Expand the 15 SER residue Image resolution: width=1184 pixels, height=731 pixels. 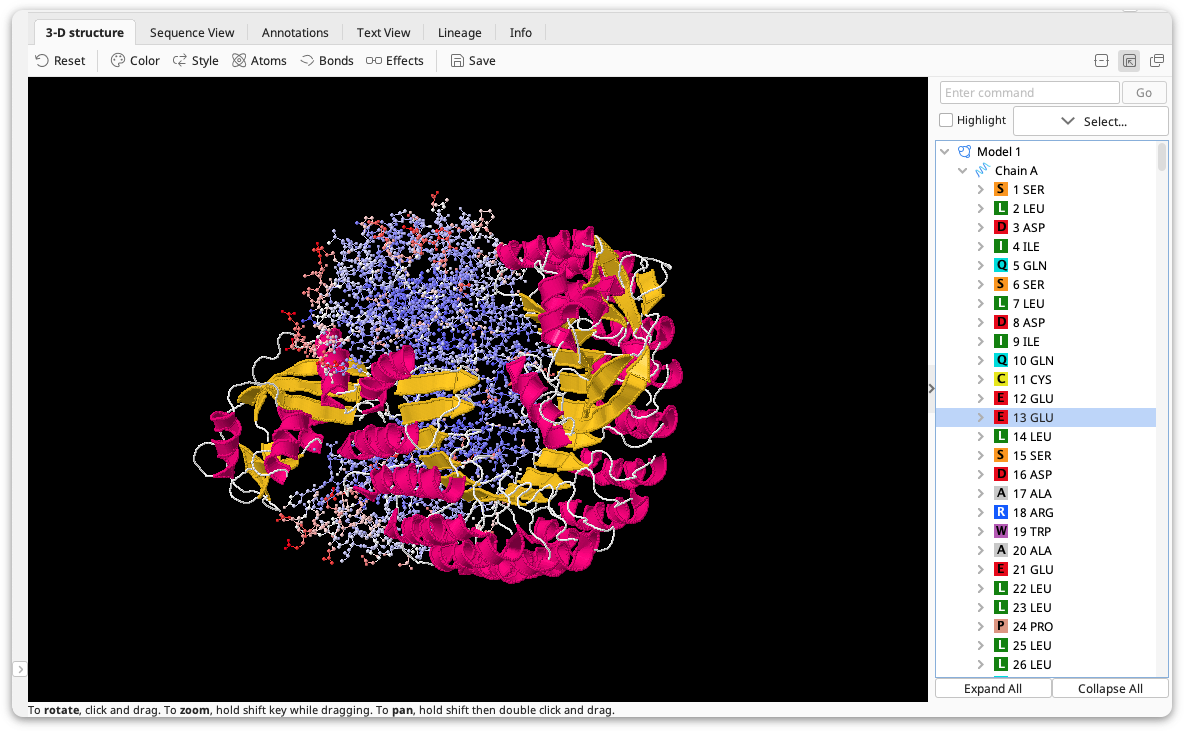click(980, 455)
